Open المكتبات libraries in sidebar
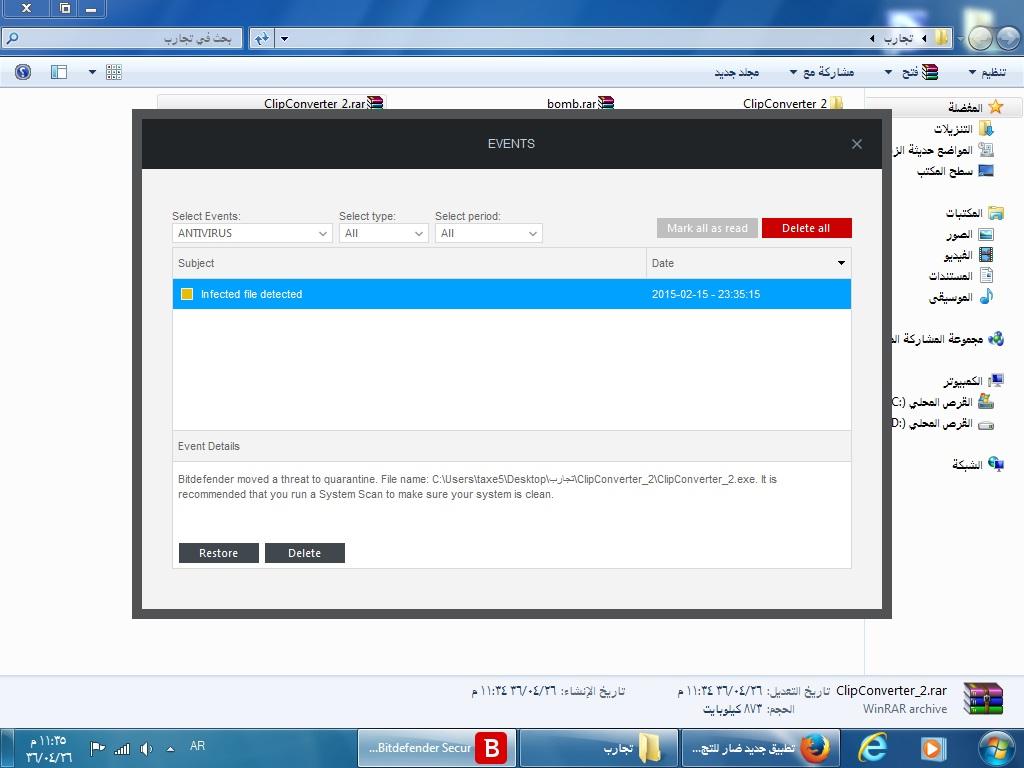 974,213
